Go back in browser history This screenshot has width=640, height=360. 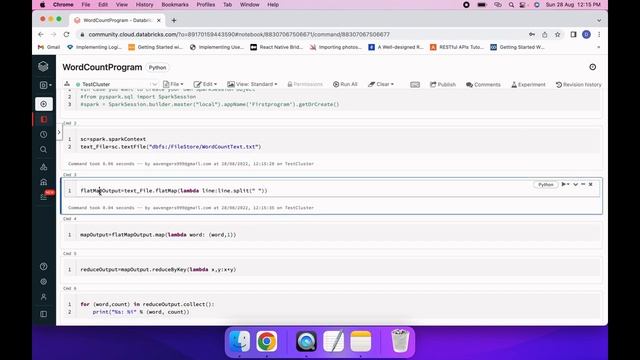click(41, 34)
